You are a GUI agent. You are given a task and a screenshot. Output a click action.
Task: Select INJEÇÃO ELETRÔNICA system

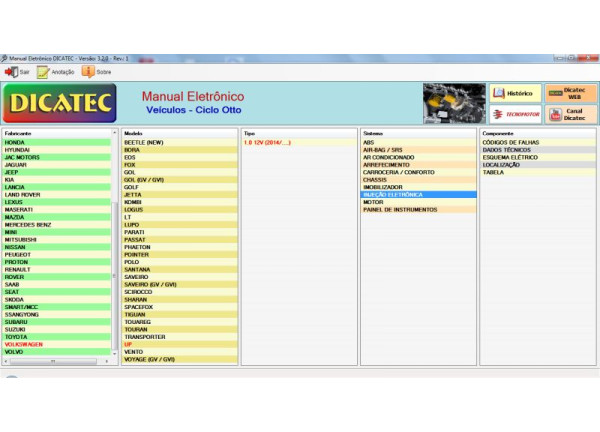tap(394, 194)
